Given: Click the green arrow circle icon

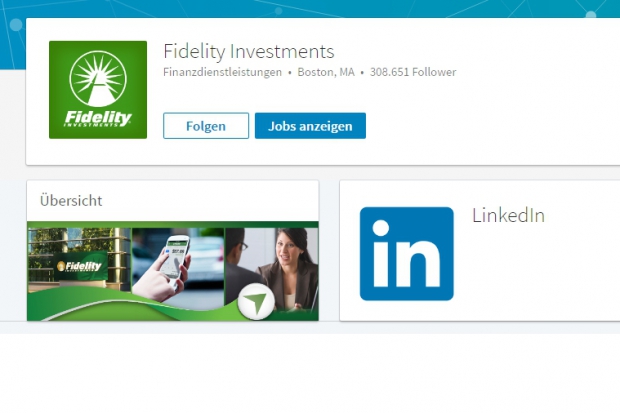Looking at the screenshot, I should tap(256, 302).
